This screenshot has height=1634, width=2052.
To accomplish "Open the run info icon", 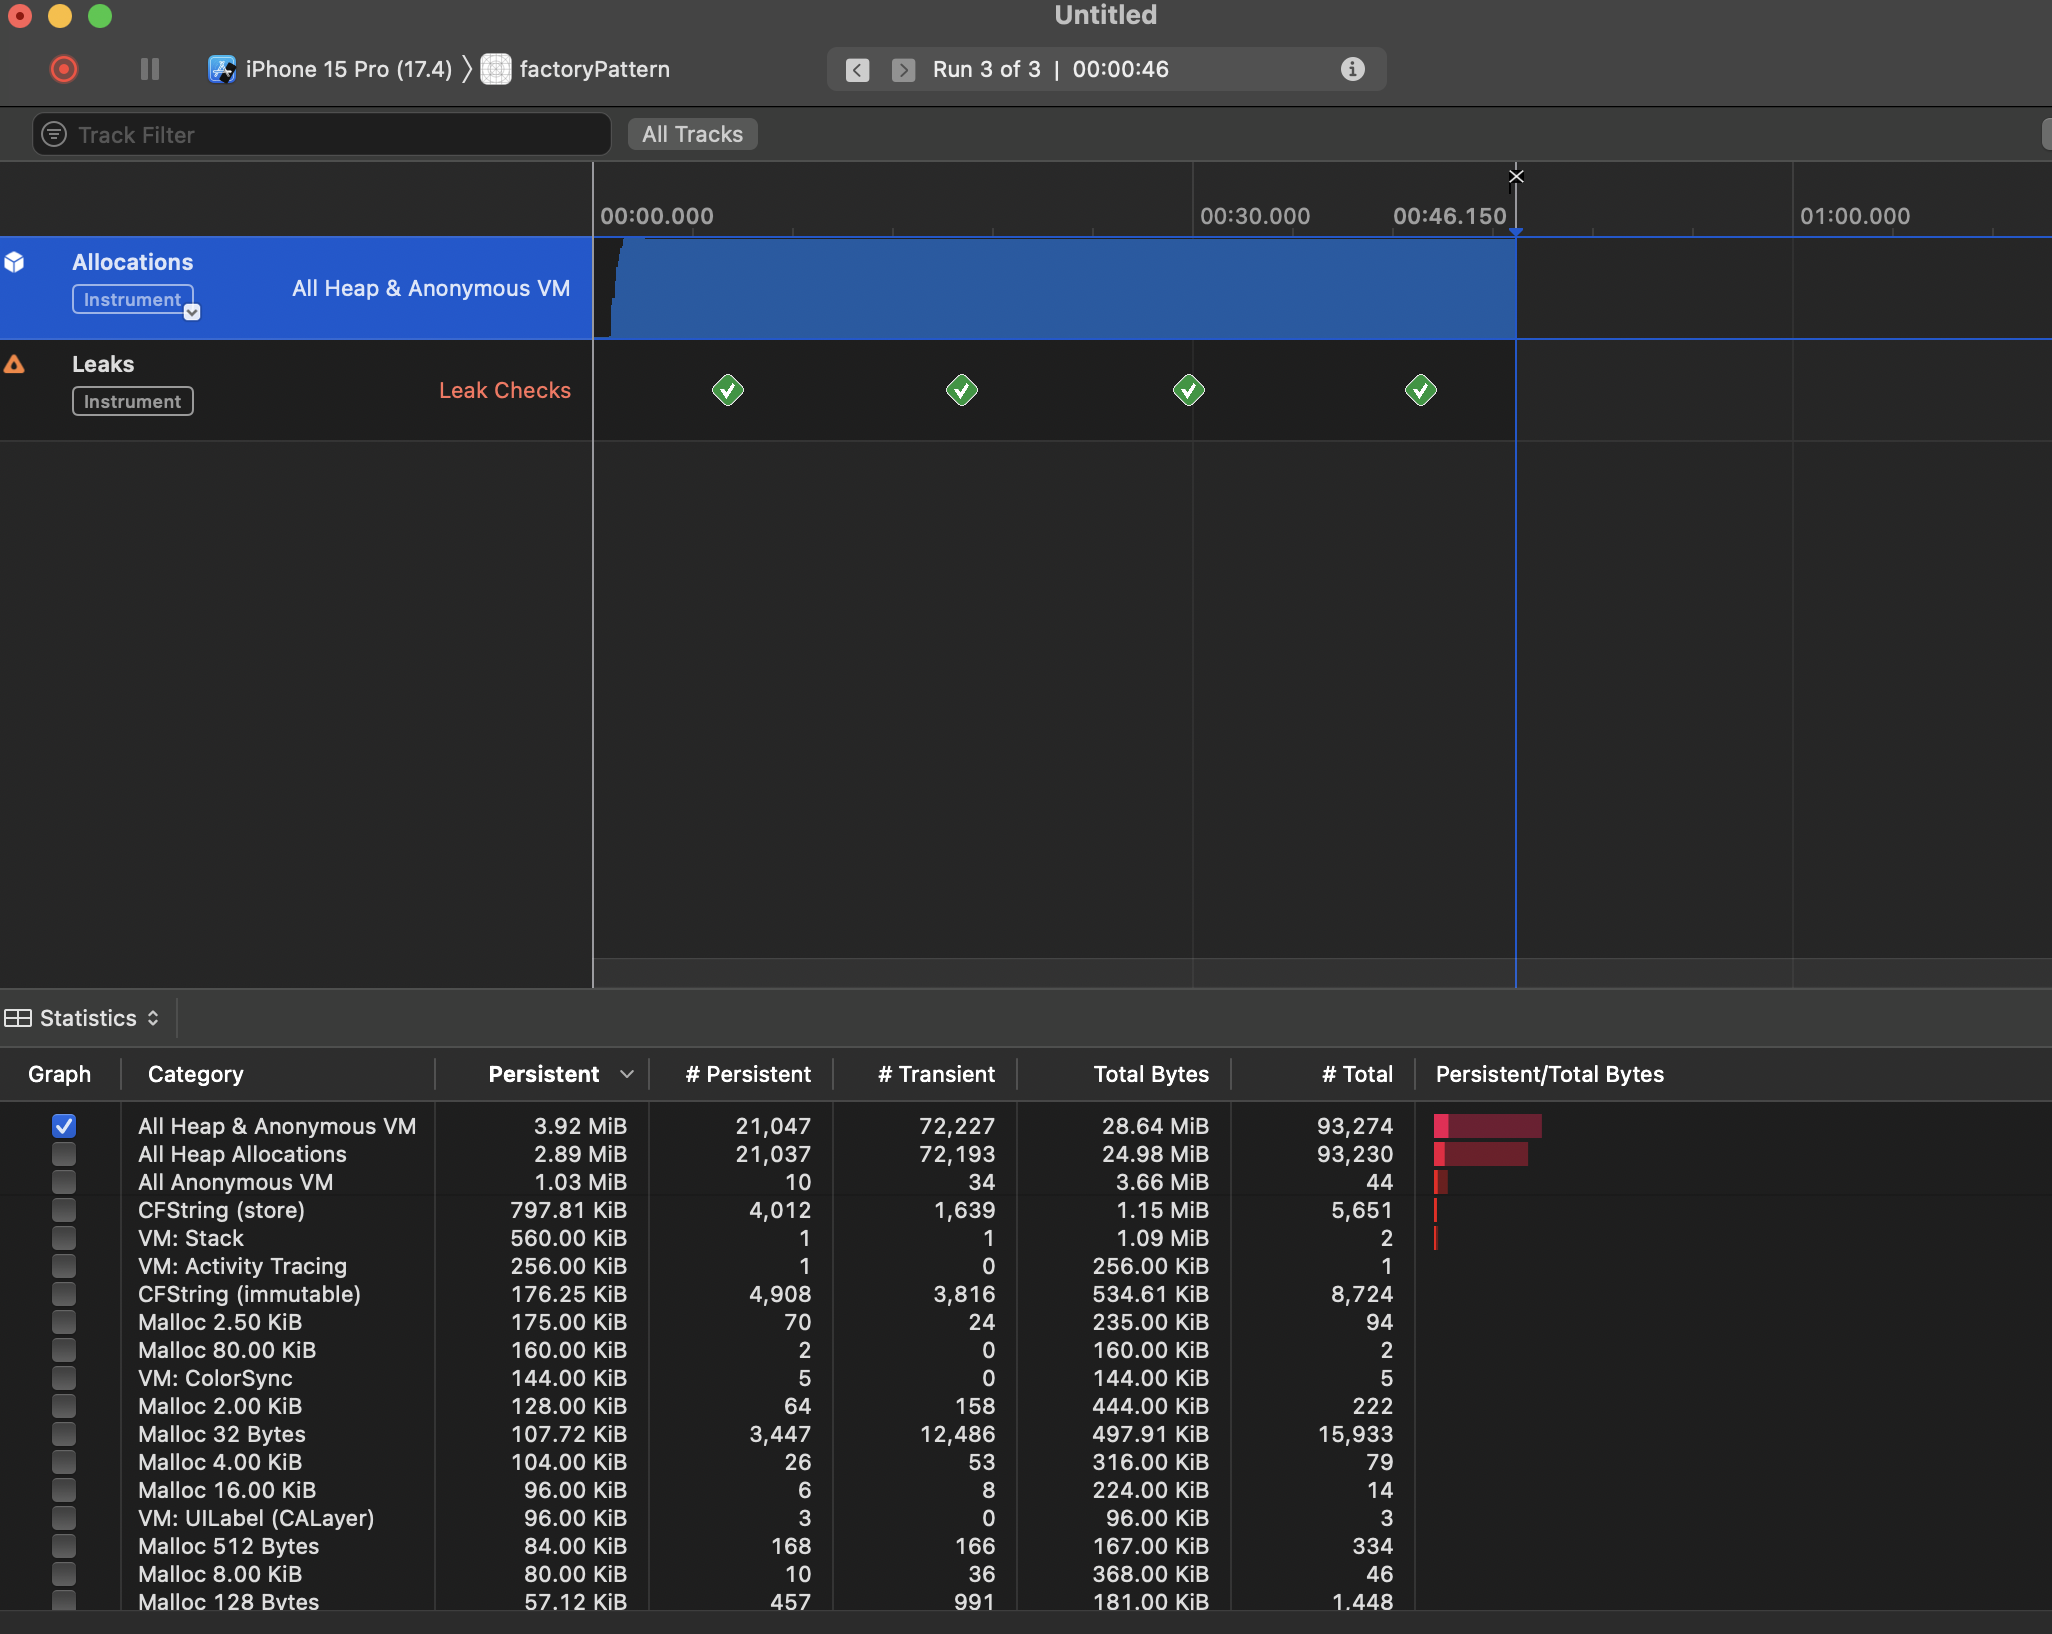I will click(x=1352, y=69).
